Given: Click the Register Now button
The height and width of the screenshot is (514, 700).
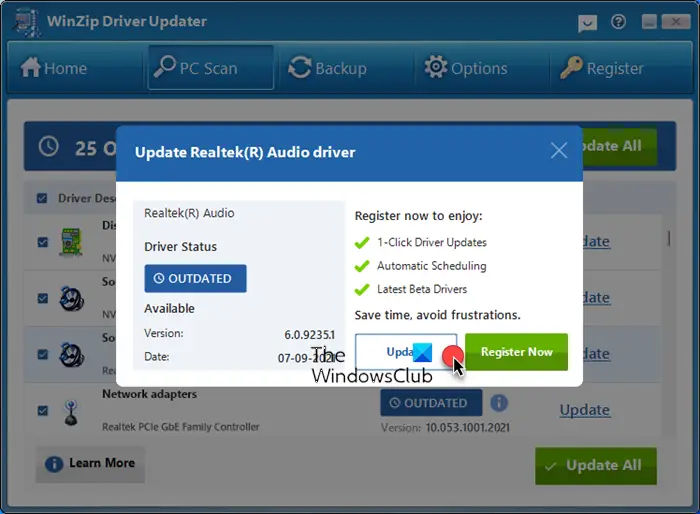Looking at the screenshot, I should (517, 352).
